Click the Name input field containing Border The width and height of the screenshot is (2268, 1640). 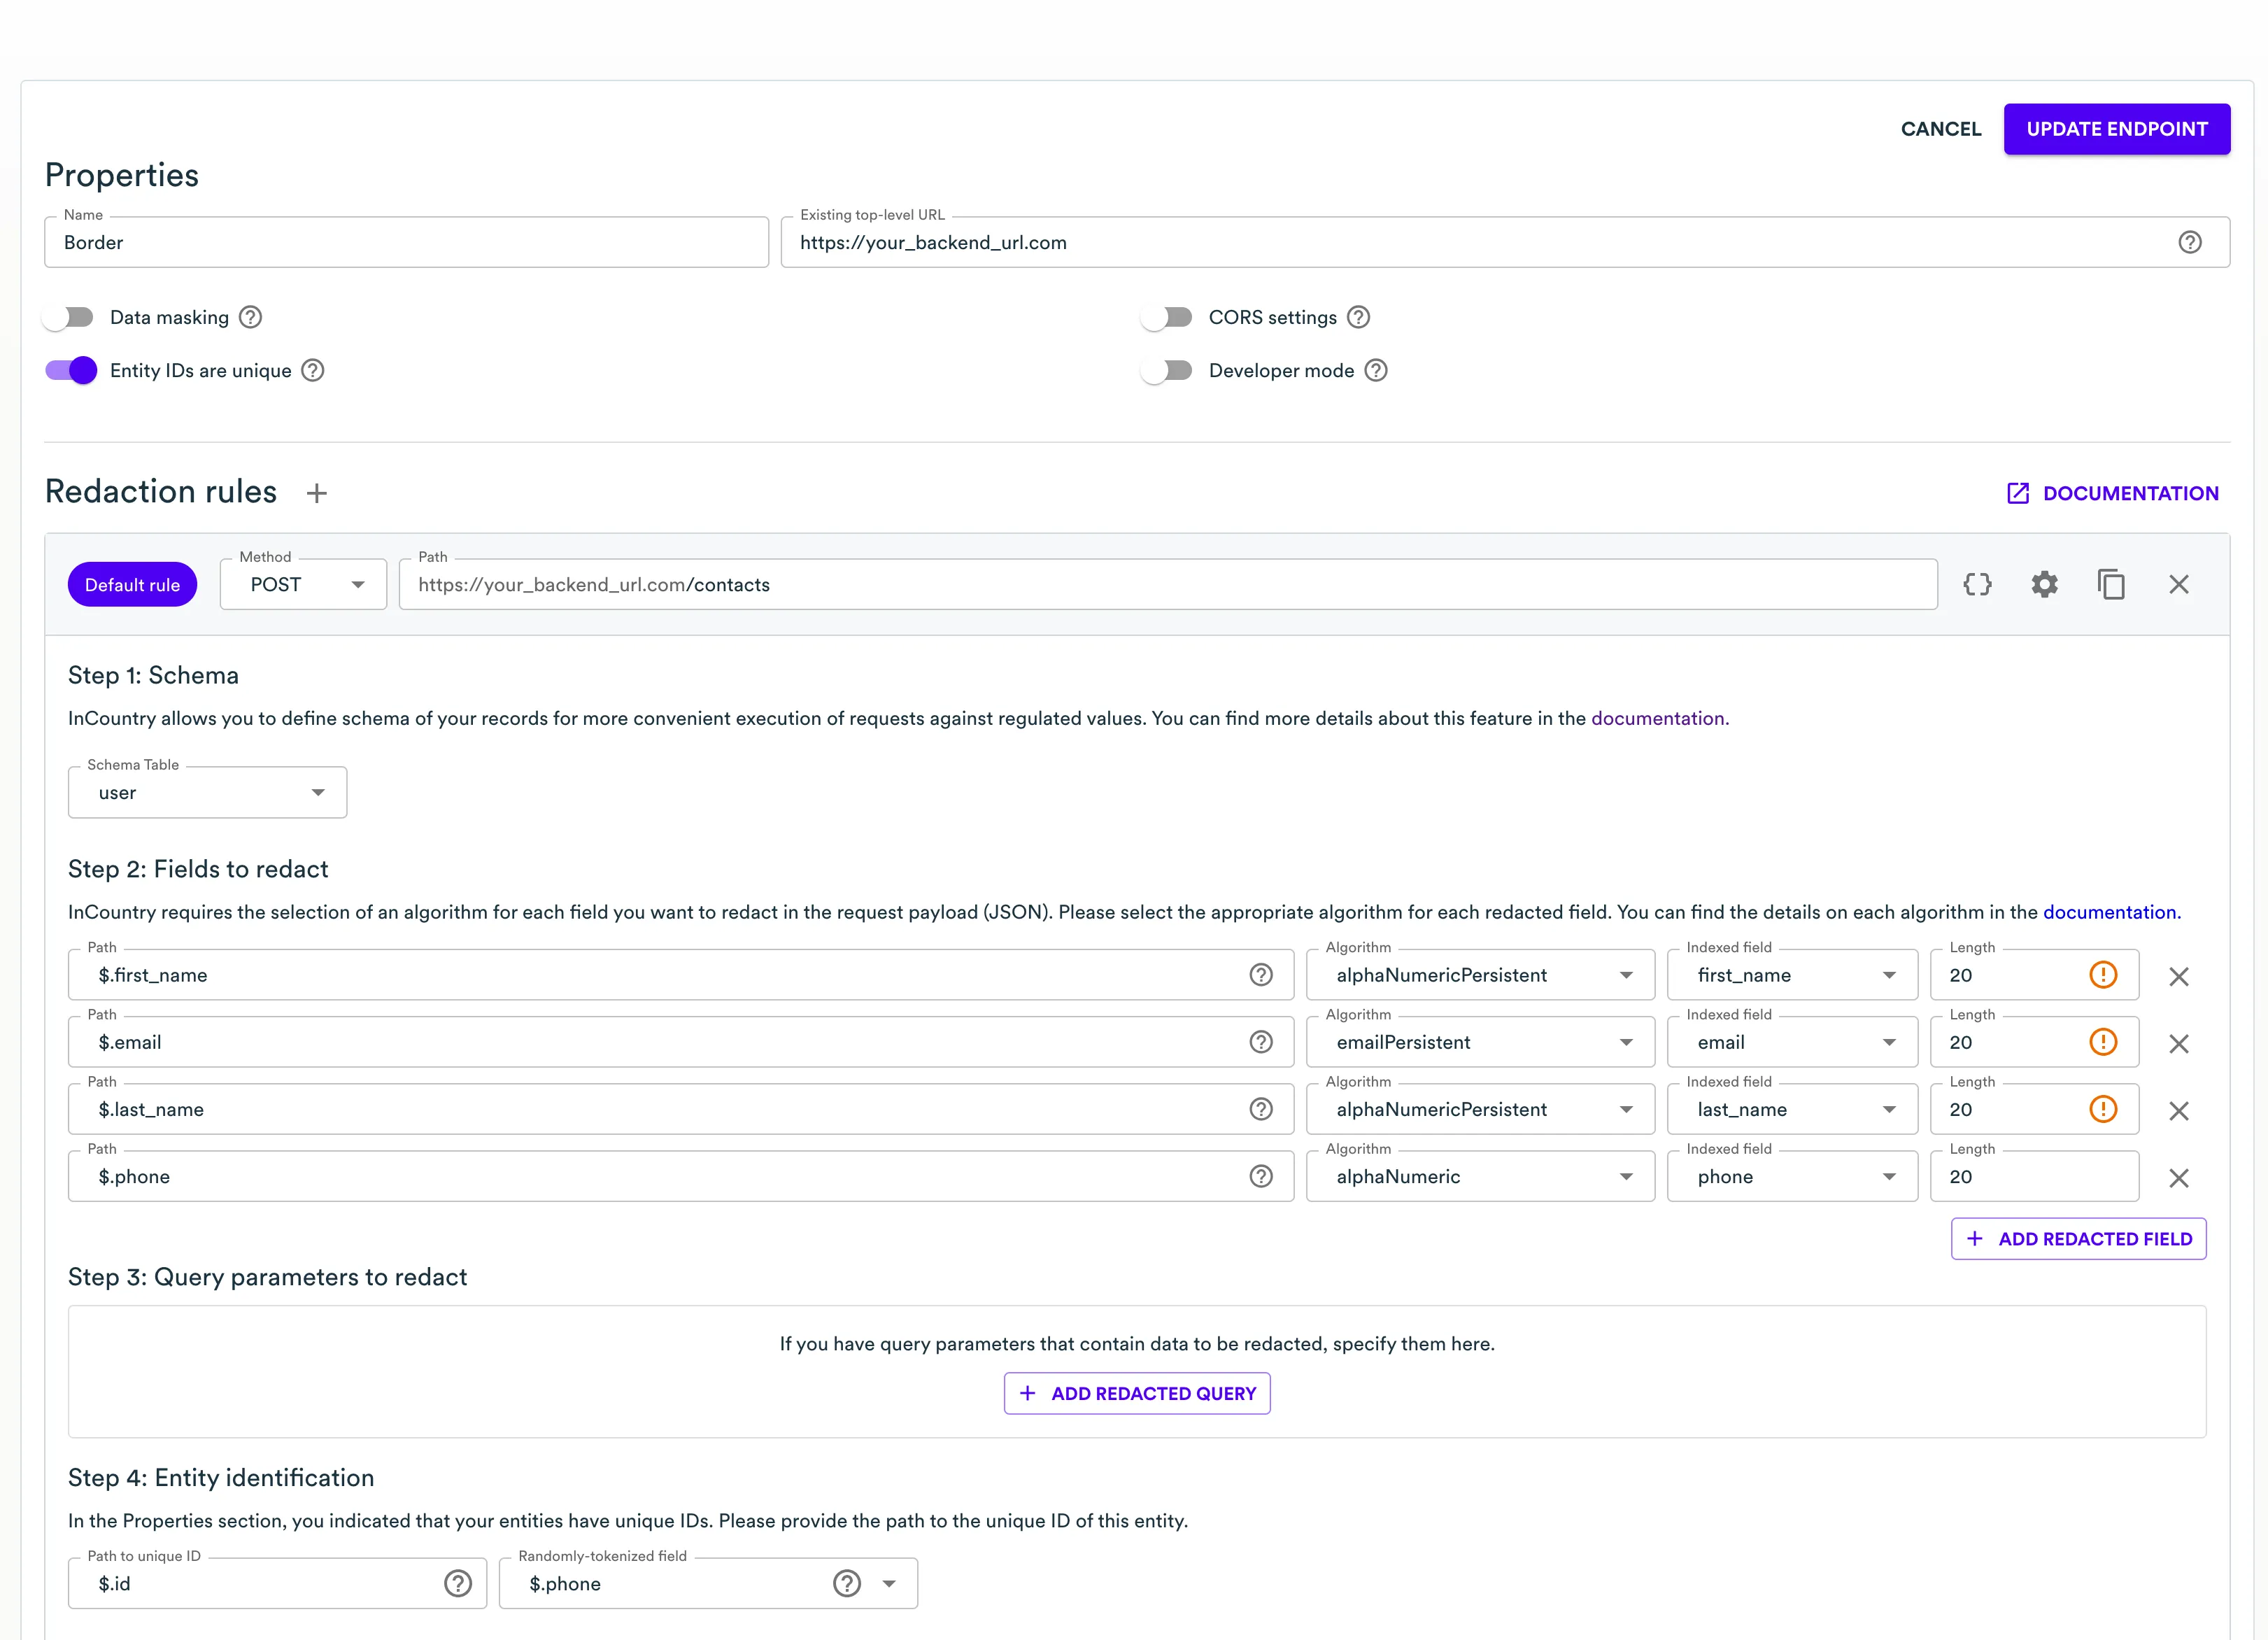406,242
